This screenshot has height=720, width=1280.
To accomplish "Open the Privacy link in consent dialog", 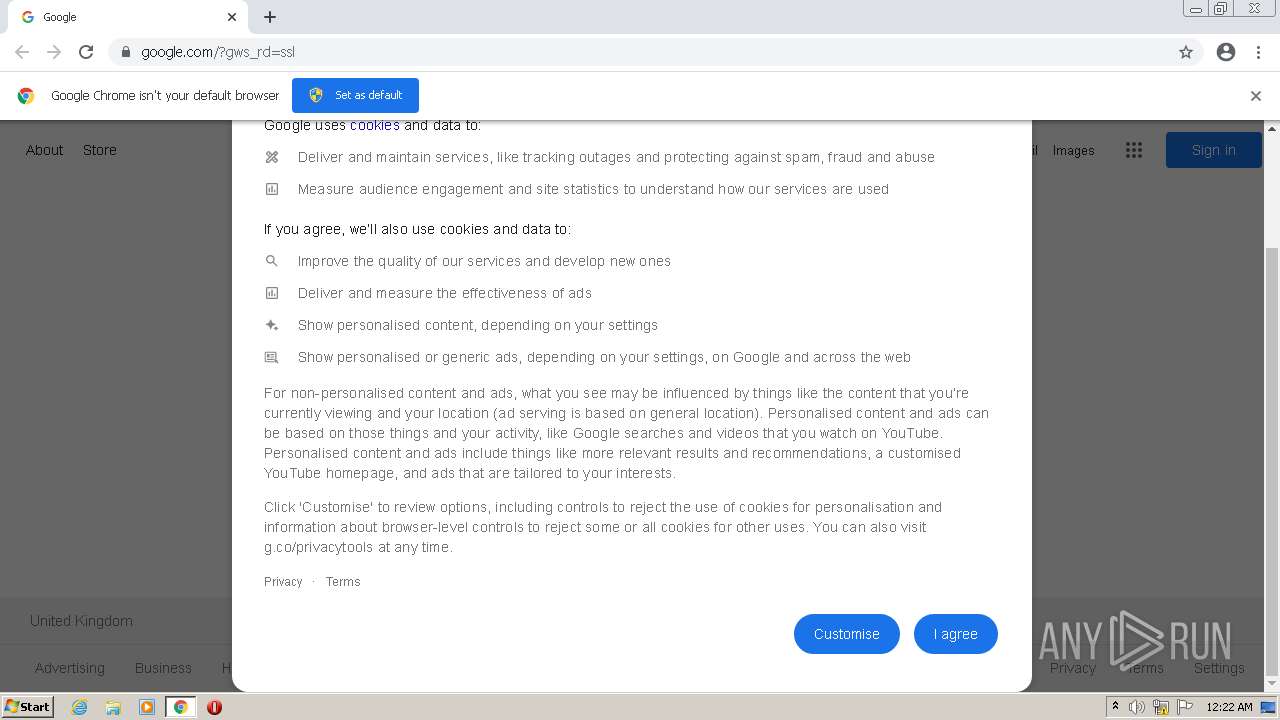I will pos(283,582).
